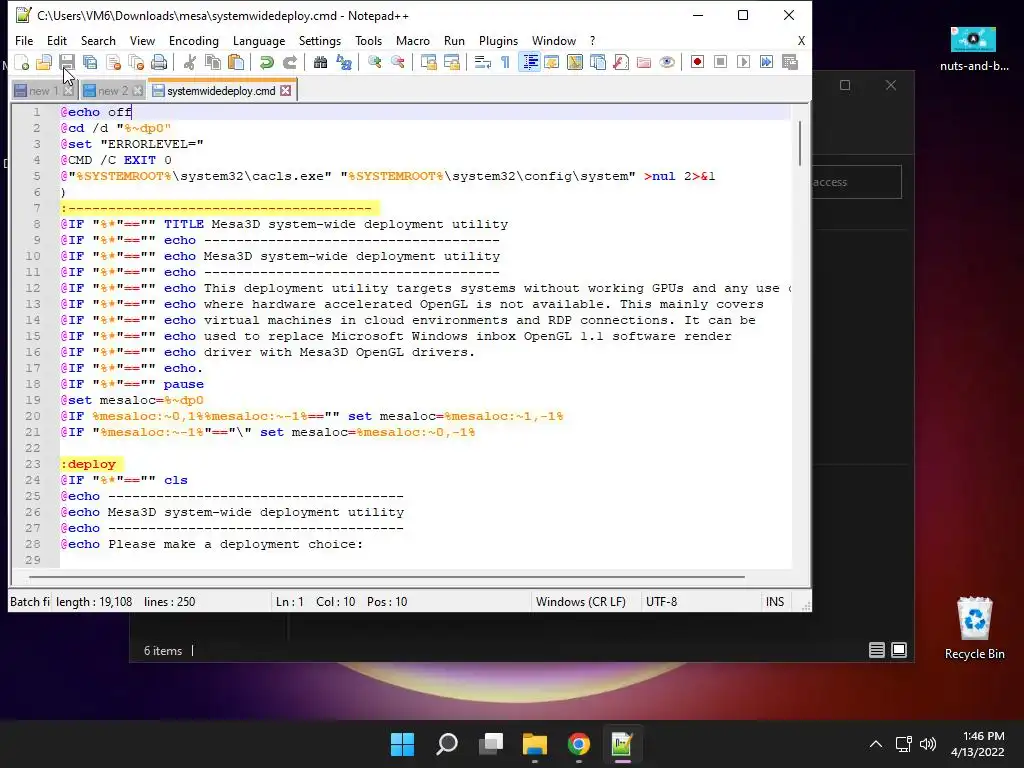
Task: Toggle synchronized vertical scrolling
Action: (428, 62)
